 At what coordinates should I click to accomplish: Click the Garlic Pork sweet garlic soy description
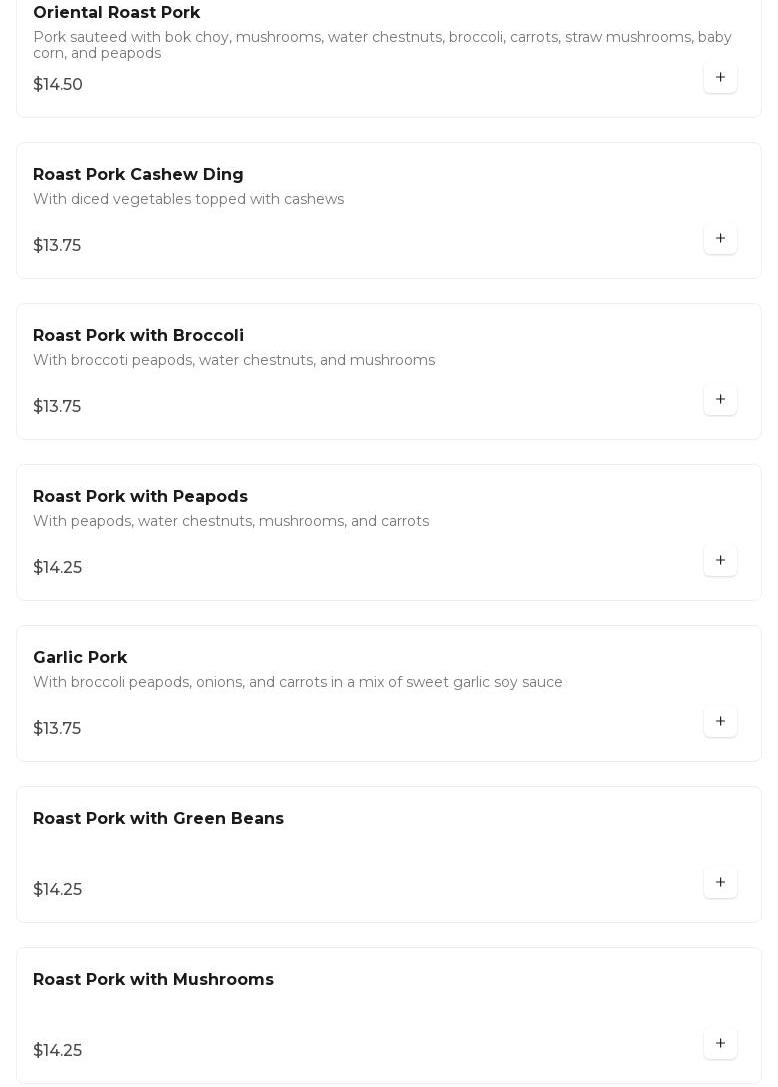298,682
